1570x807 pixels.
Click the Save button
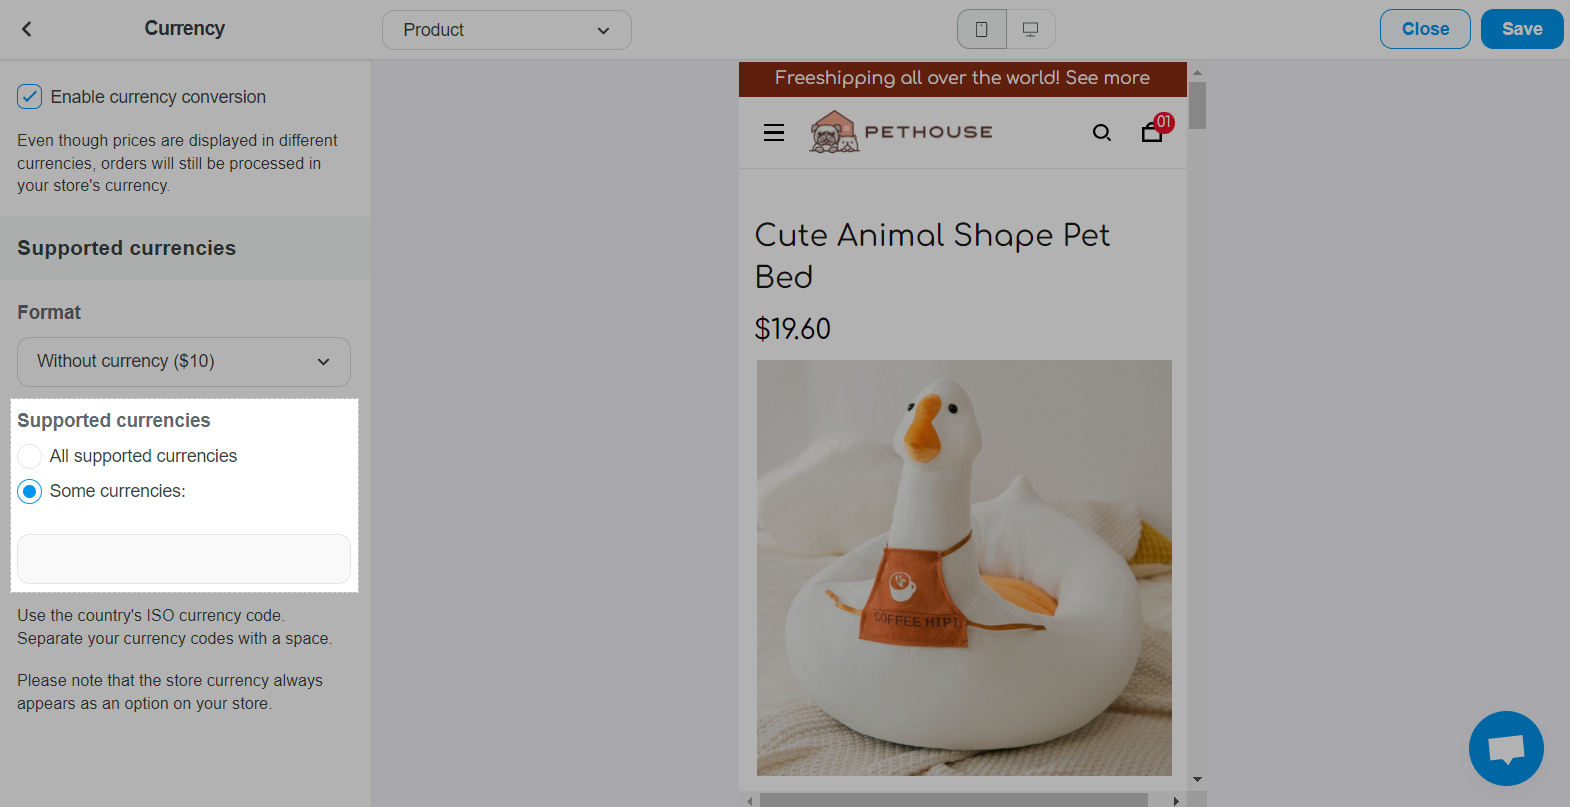pyautogui.click(x=1521, y=29)
